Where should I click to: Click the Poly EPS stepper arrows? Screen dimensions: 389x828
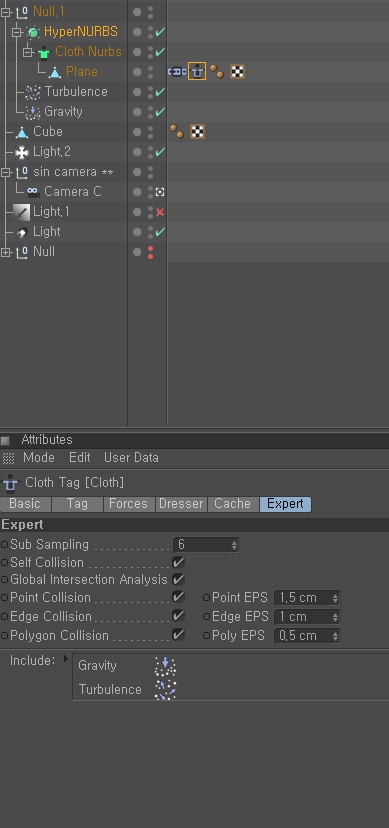335,636
